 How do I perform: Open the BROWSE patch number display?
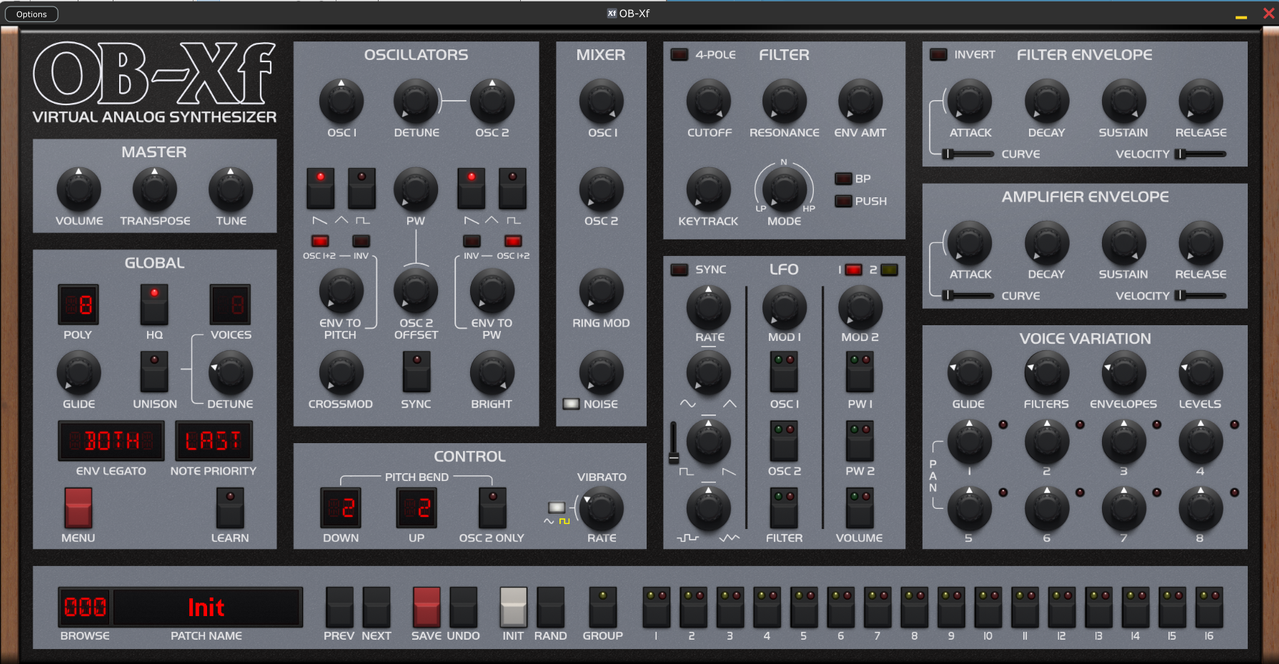pyautogui.click(x=85, y=607)
